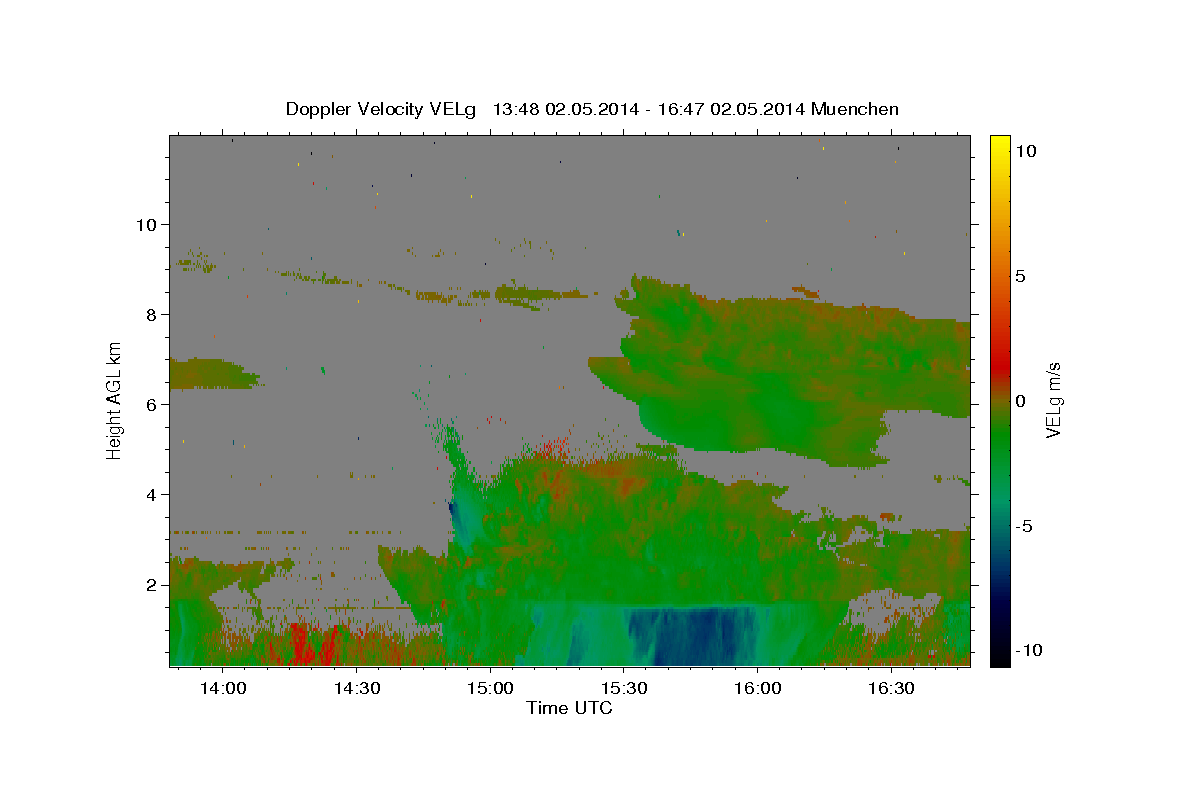Click the 'Muenchen' location in title
Image resolution: width=1200 pixels, height=800 pixels.
(855, 109)
